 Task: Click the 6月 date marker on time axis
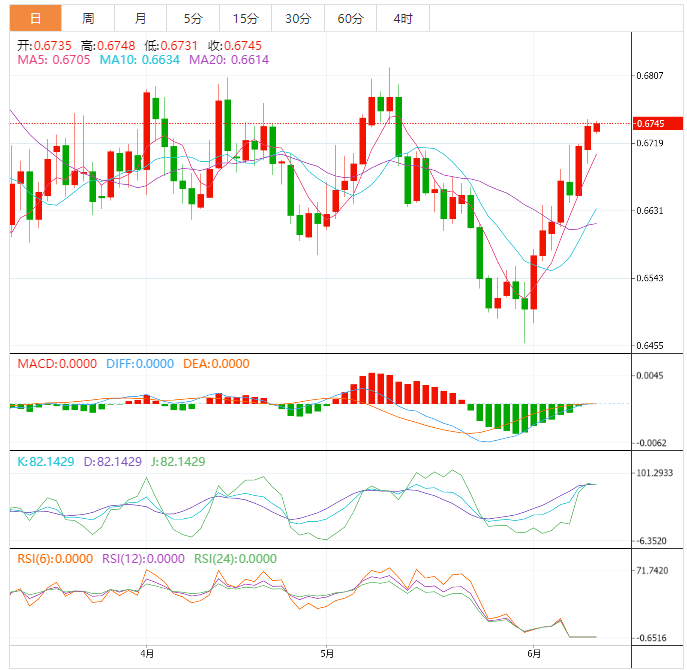click(535, 654)
